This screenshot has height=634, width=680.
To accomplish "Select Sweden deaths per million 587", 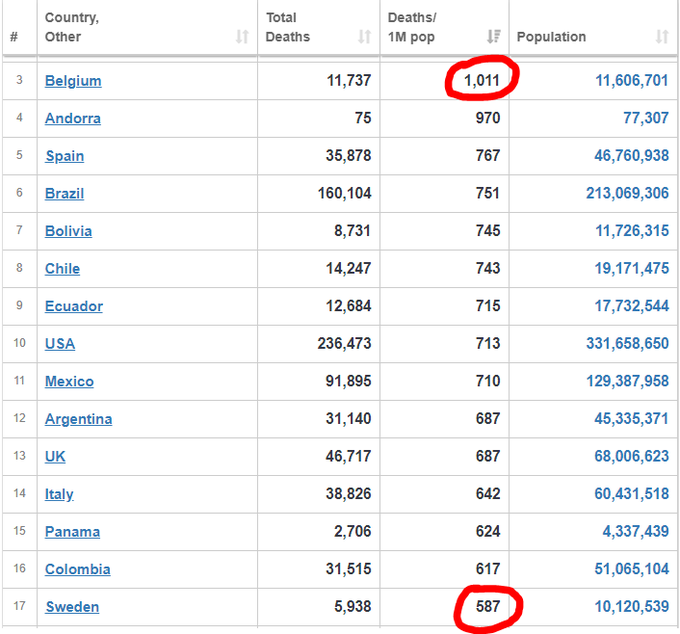I will (488, 607).
